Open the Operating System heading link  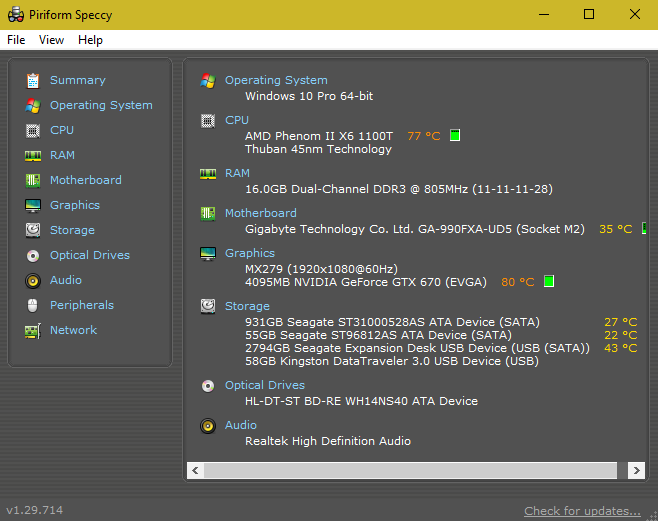[x=276, y=80]
